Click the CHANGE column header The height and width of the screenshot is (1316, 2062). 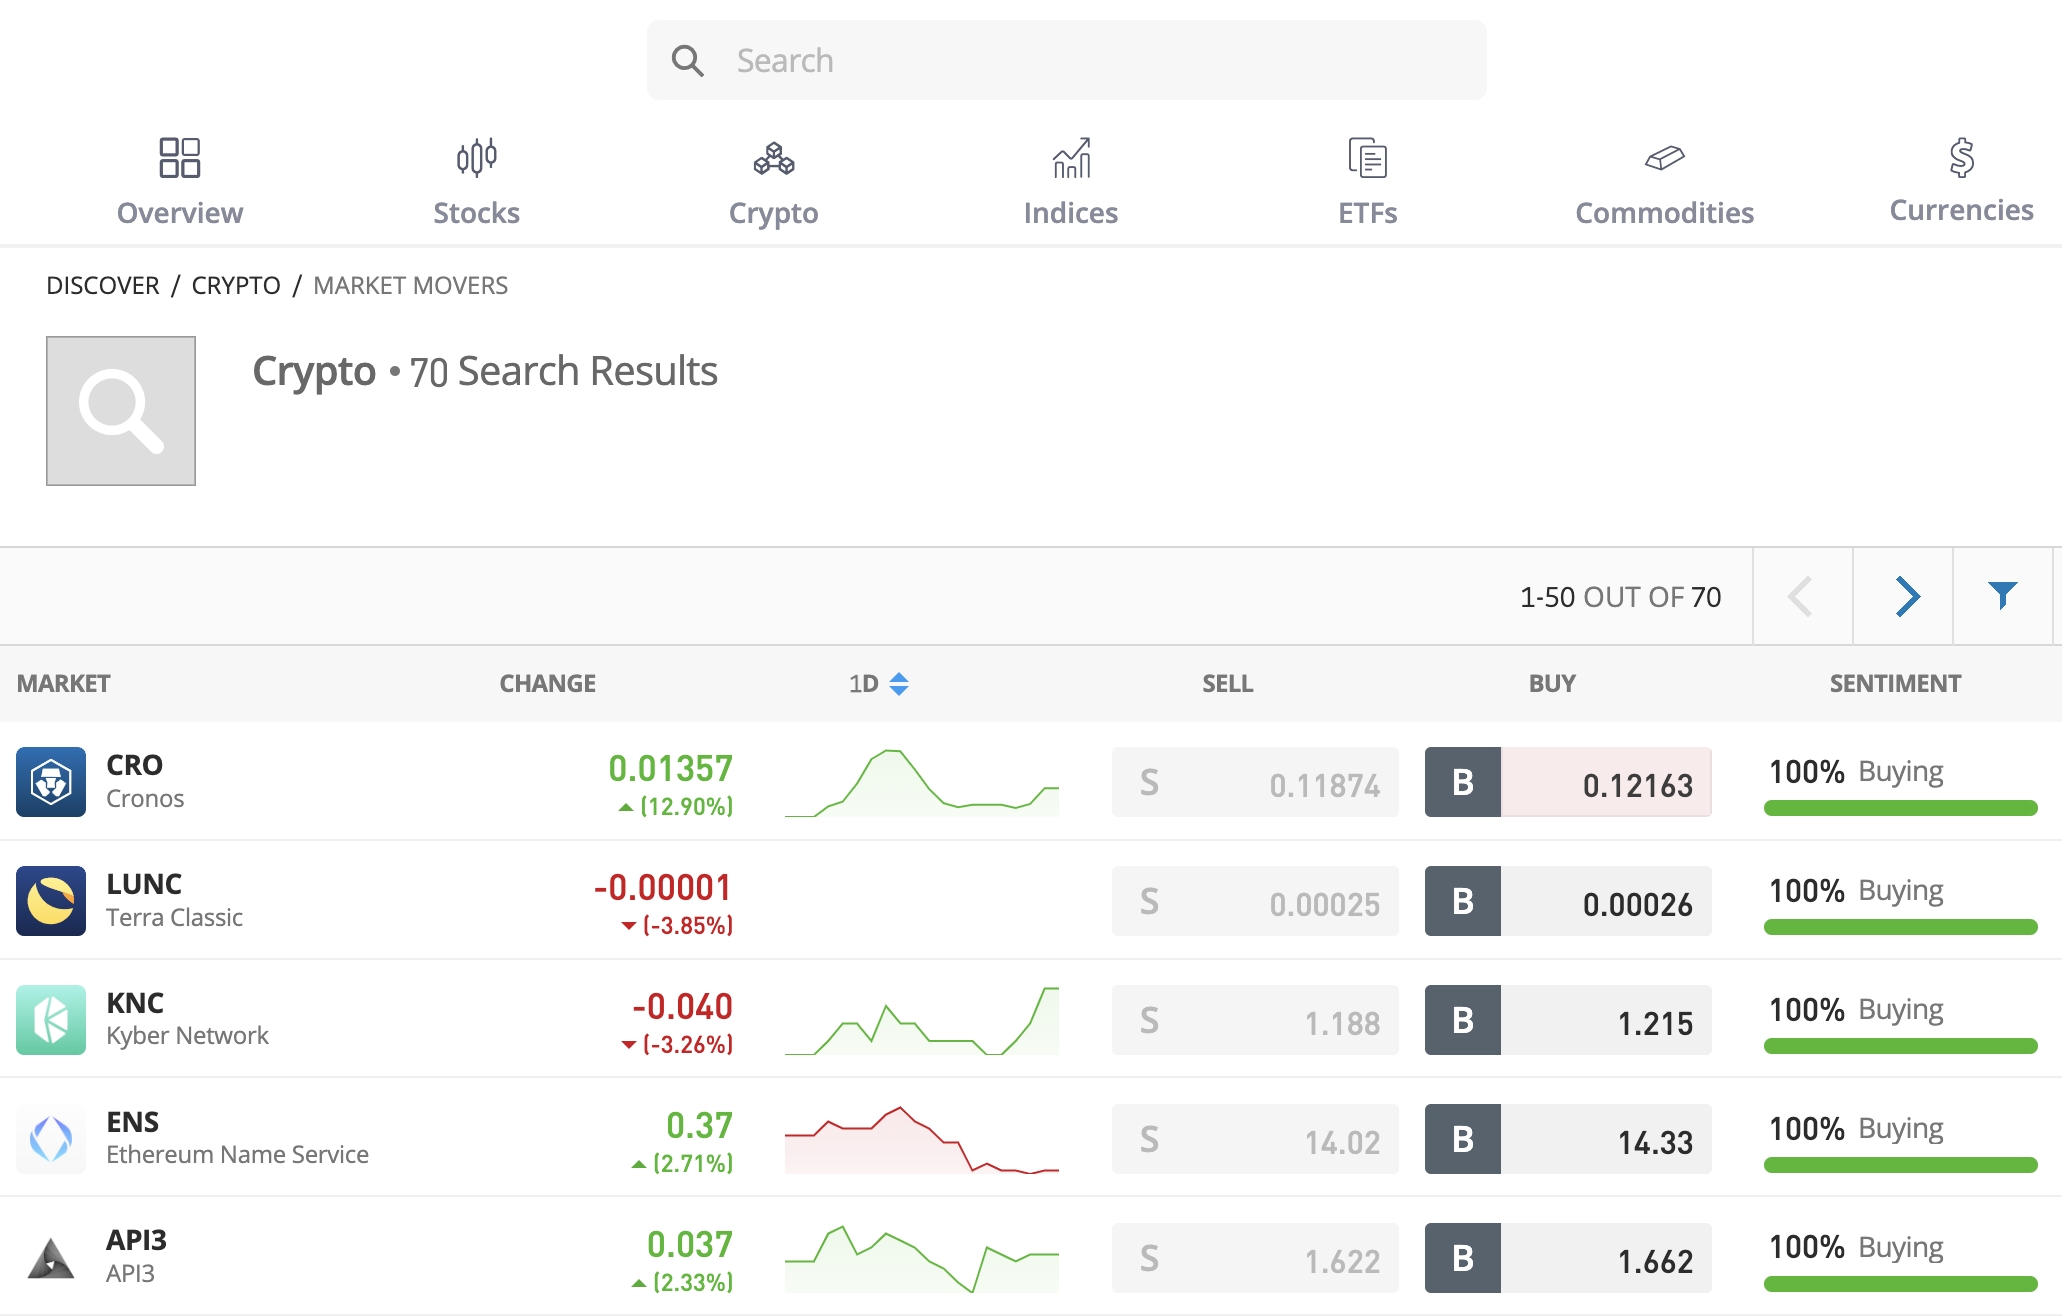pyautogui.click(x=547, y=684)
